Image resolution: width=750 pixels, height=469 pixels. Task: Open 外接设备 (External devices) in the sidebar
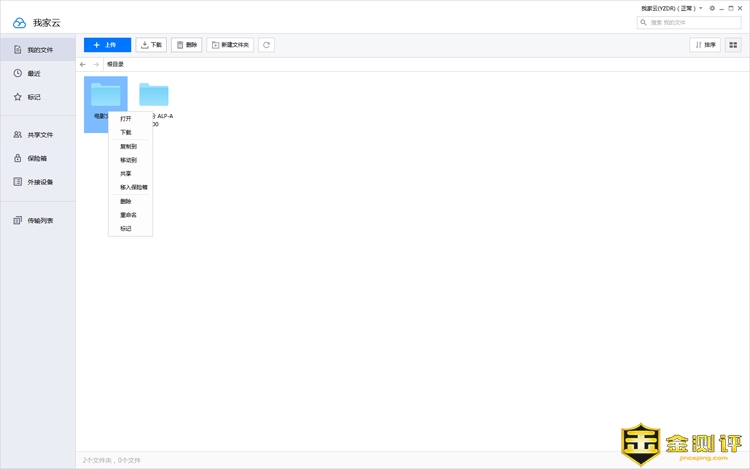pos(40,182)
